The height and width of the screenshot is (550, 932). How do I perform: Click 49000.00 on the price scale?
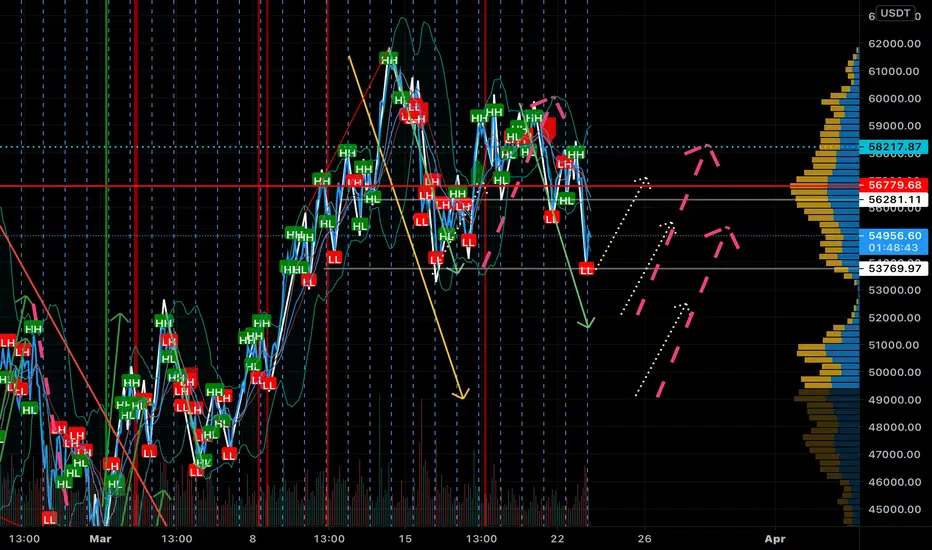point(894,400)
